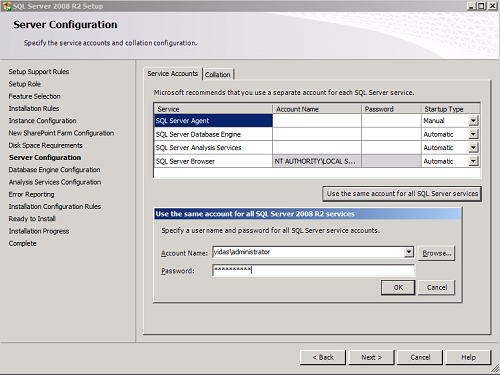Proceed with the Next button
The image size is (500, 375).
(371, 357)
